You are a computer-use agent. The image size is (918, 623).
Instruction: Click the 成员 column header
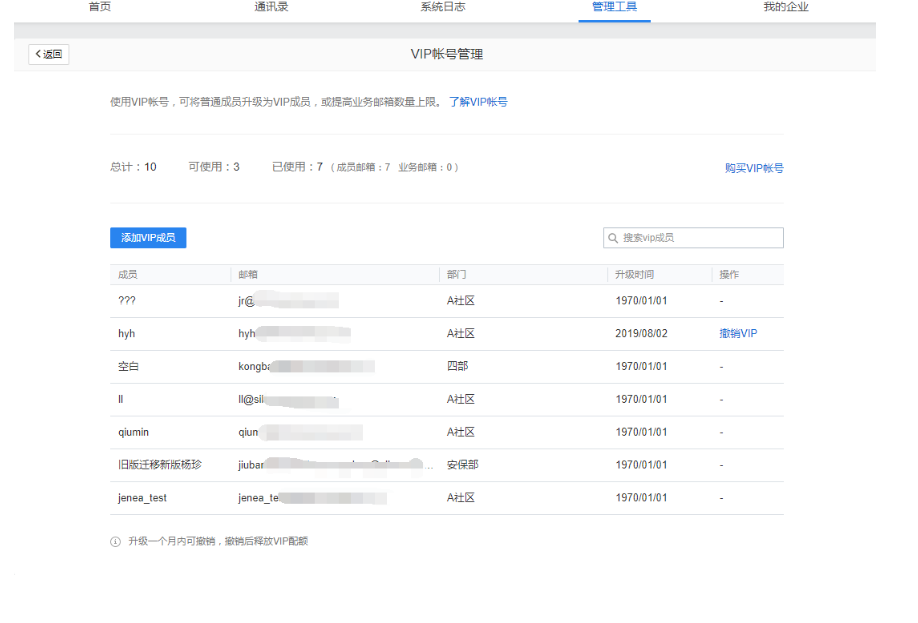(x=125, y=274)
